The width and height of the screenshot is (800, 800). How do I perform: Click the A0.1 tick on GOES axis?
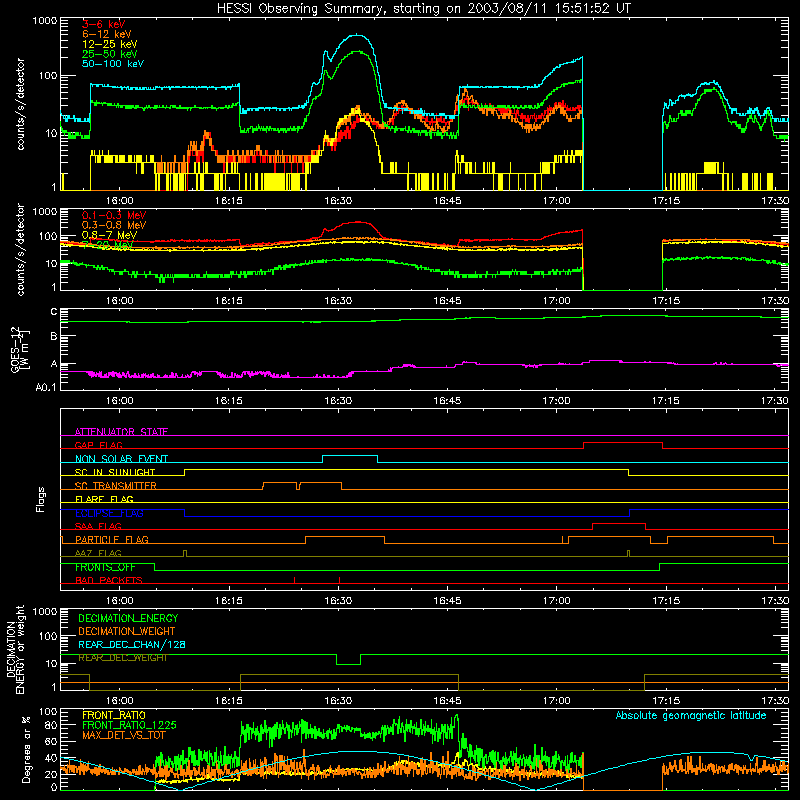point(46,387)
